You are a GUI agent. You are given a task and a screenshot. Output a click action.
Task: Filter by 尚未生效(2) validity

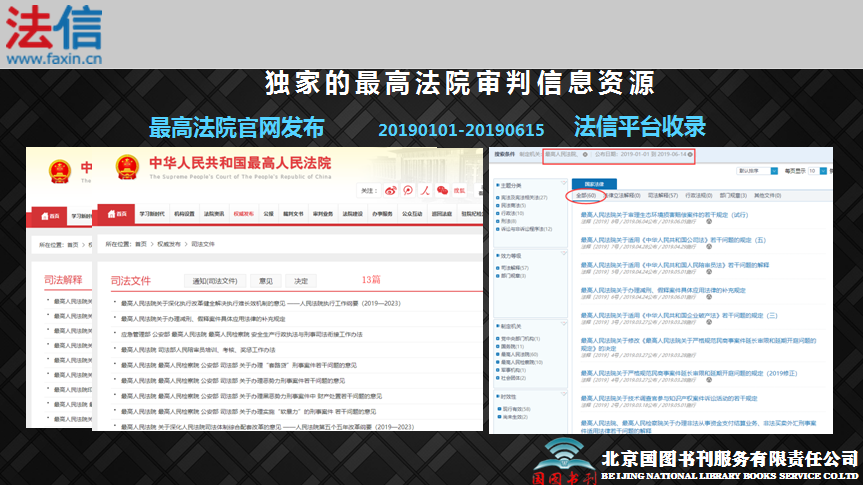515,417
